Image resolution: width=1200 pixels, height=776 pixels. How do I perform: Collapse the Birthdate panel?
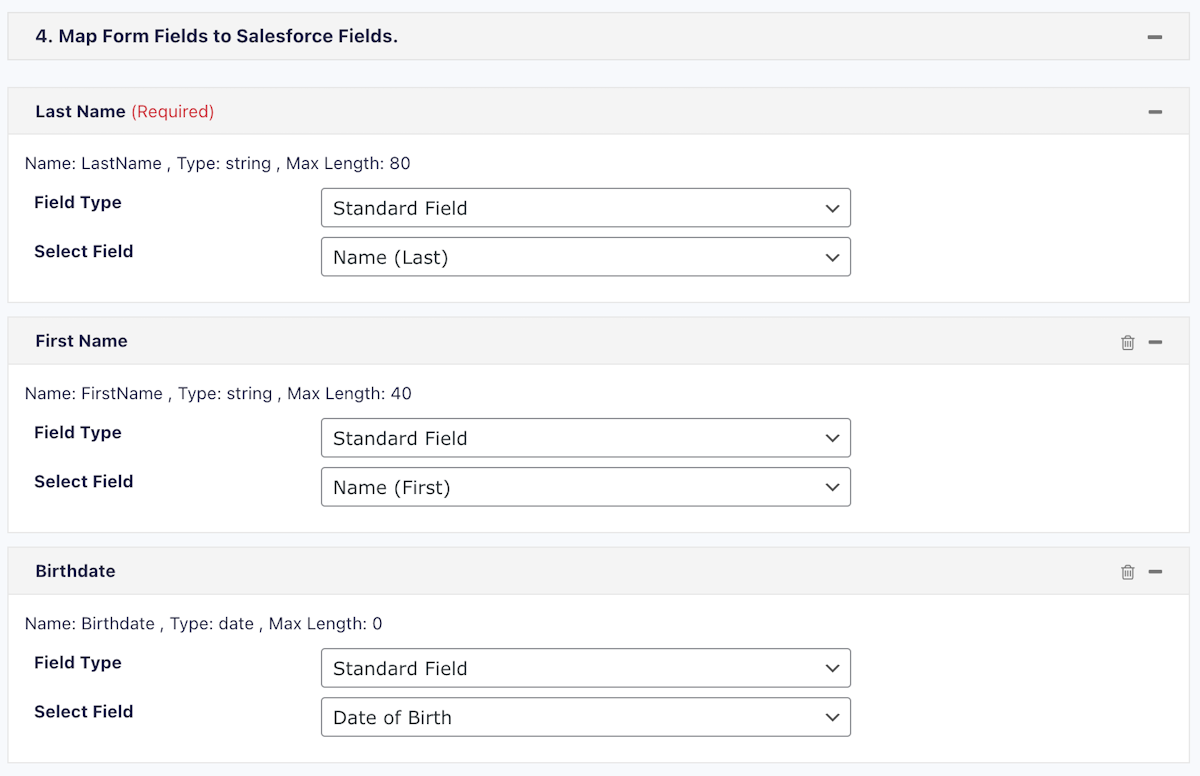click(1155, 572)
